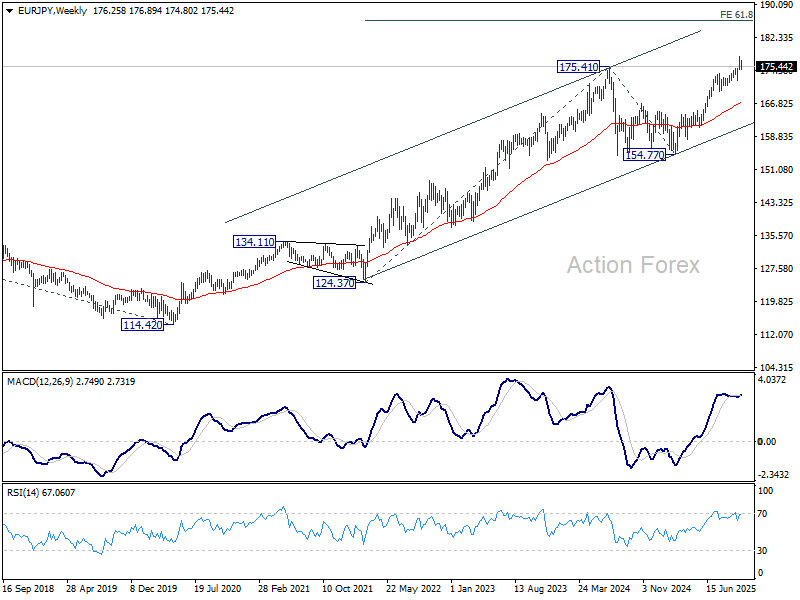
Task: Click the 175.410 price label box
Action: (x=578, y=67)
